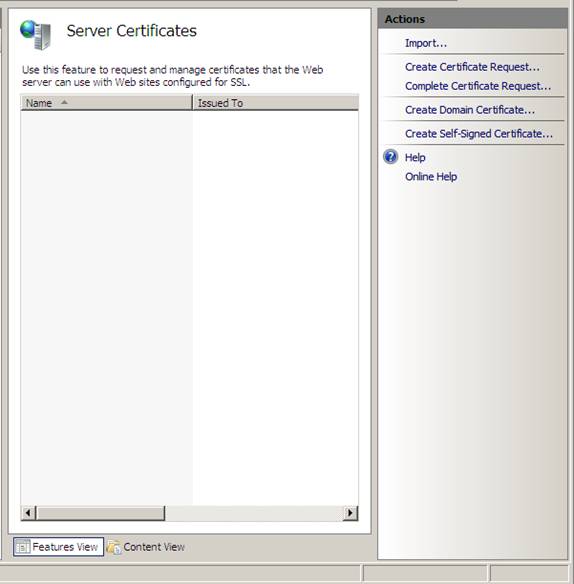Click the horizontal scrollbar thumb
The width and height of the screenshot is (574, 584).
[101, 513]
